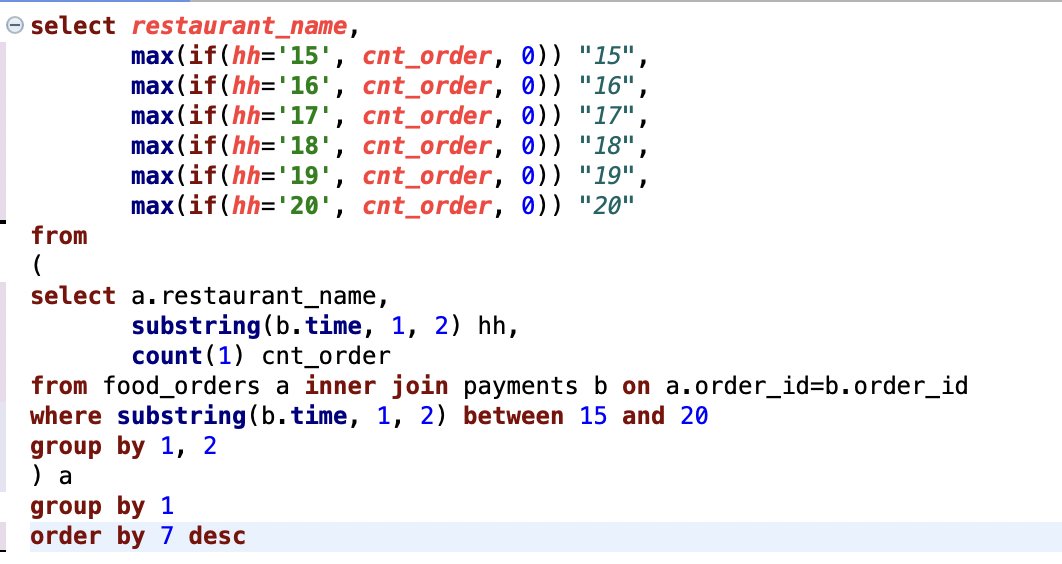
Task: Click the payments table name
Action: (520, 386)
